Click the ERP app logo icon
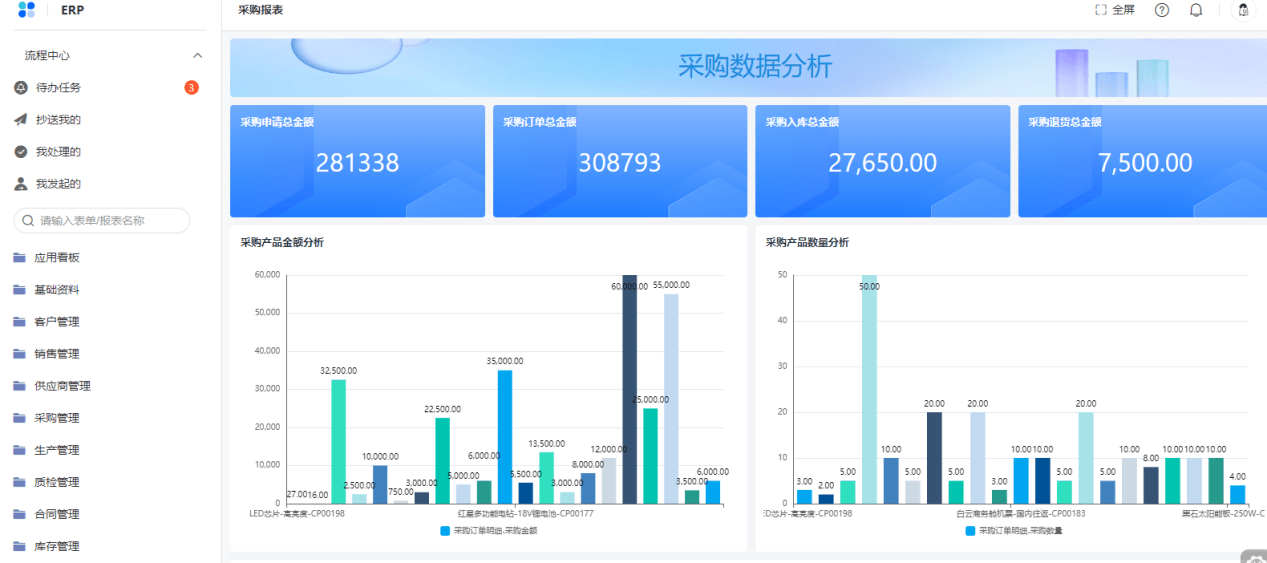The width and height of the screenshot is (1267, 563). pos(26,9)
